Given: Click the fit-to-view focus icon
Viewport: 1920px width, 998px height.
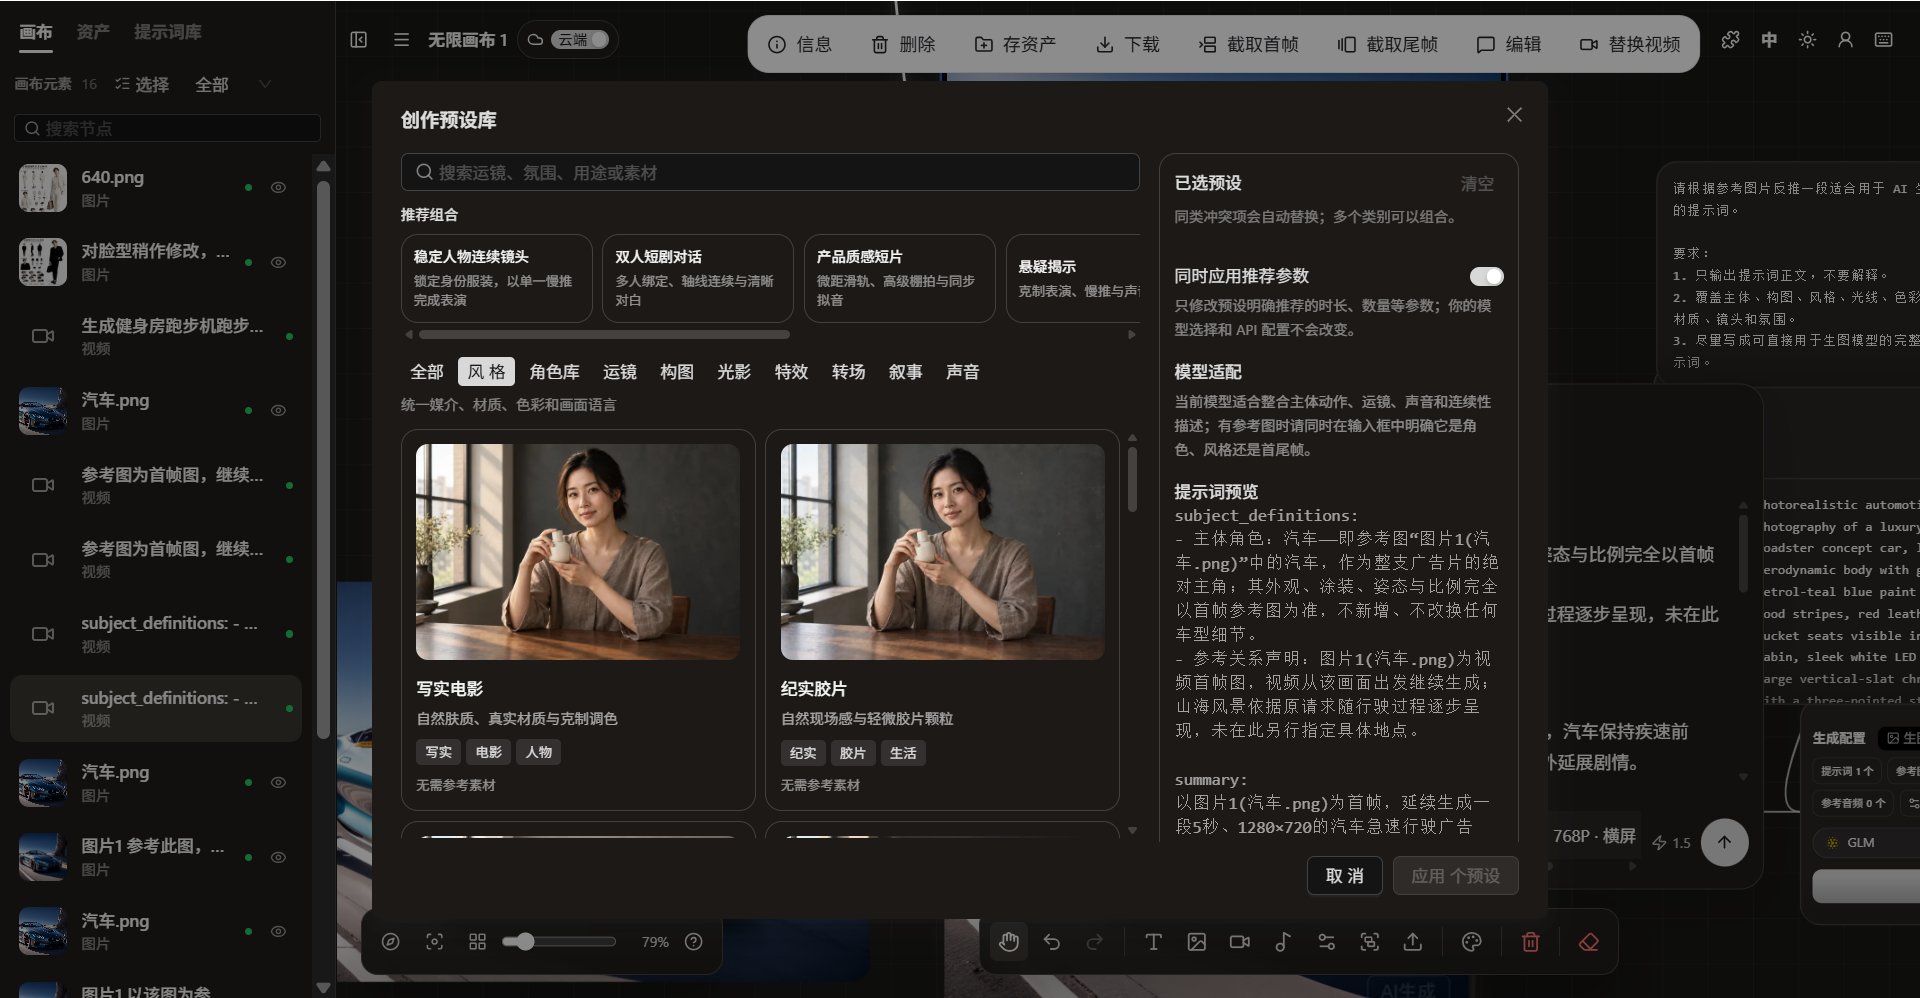Looking at the screenshot, I should tap(434, 942).
